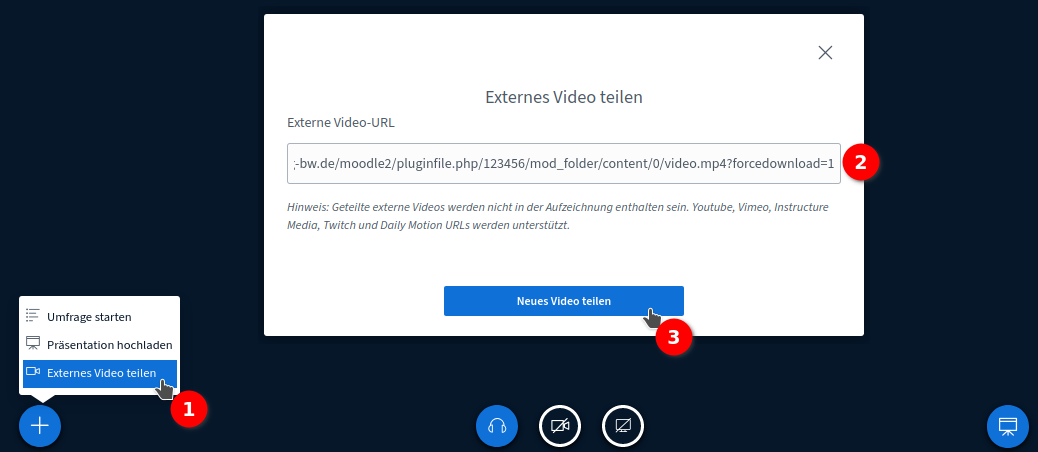Click the presentation screen icon in the menu

point(33,343)
